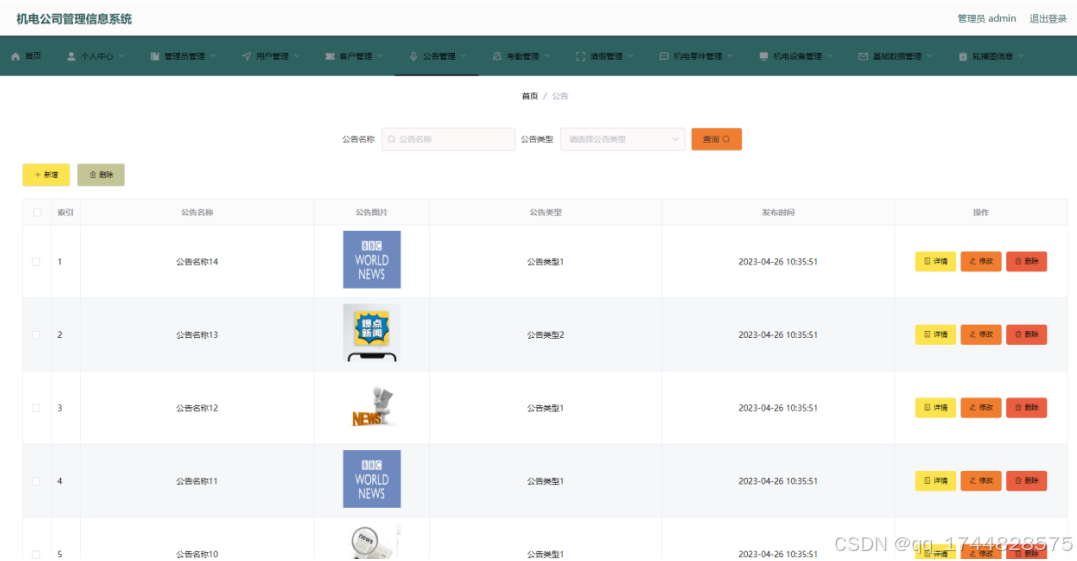Open the 公告类型 select dropdown

click(x=622, y=139)
